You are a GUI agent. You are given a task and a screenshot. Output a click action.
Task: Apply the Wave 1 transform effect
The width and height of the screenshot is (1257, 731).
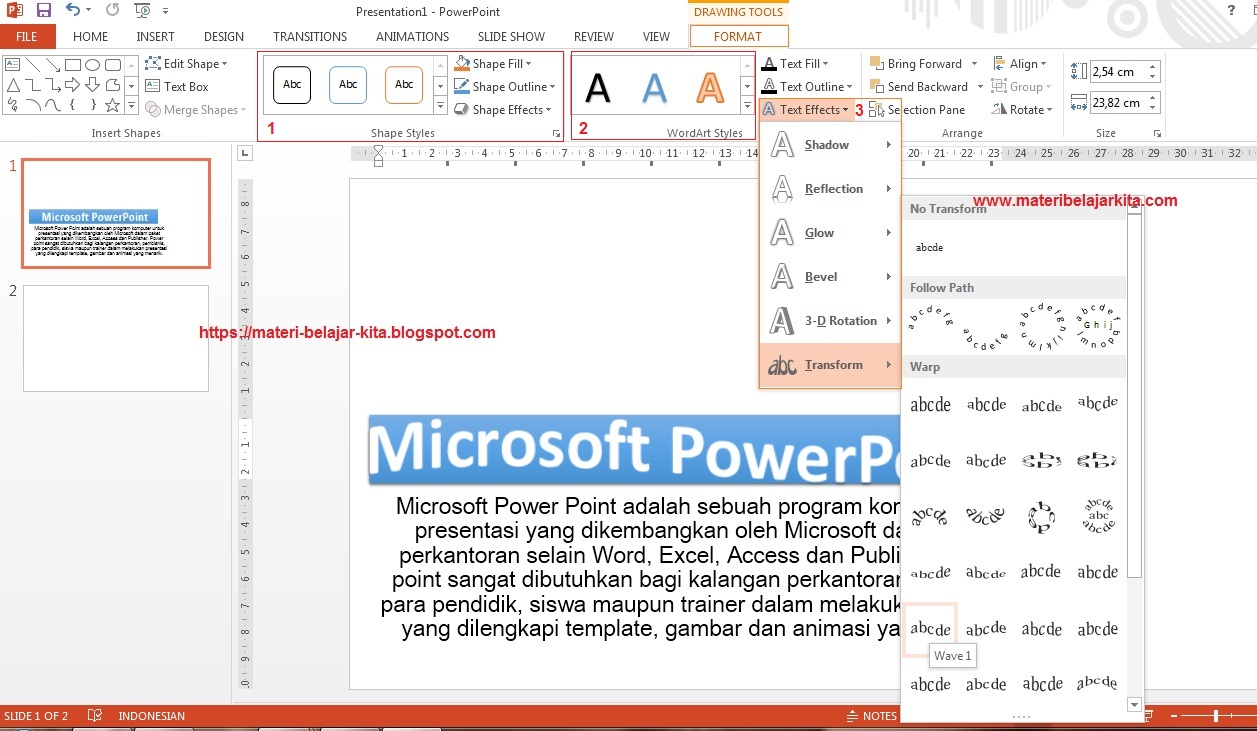pyautogui.click(x=930, y=627)
